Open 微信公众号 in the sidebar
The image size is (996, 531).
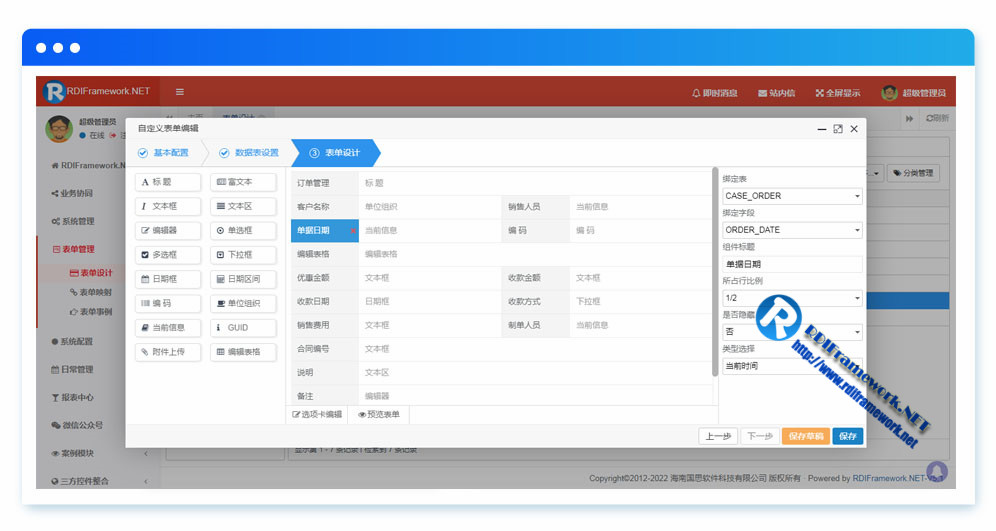[x=76, y=425]
